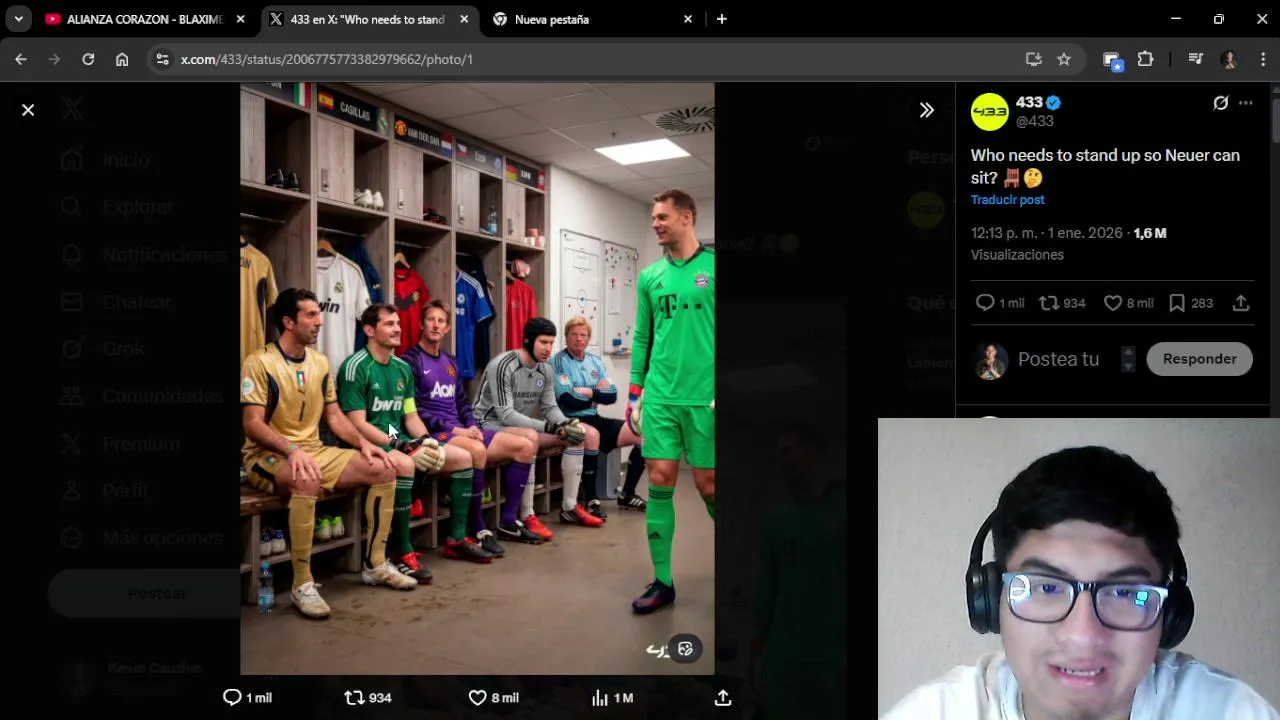Open site information icon in address bar
Viewport: 1280px width, 720px height.
pyautogui.click(x=163, y=59)
